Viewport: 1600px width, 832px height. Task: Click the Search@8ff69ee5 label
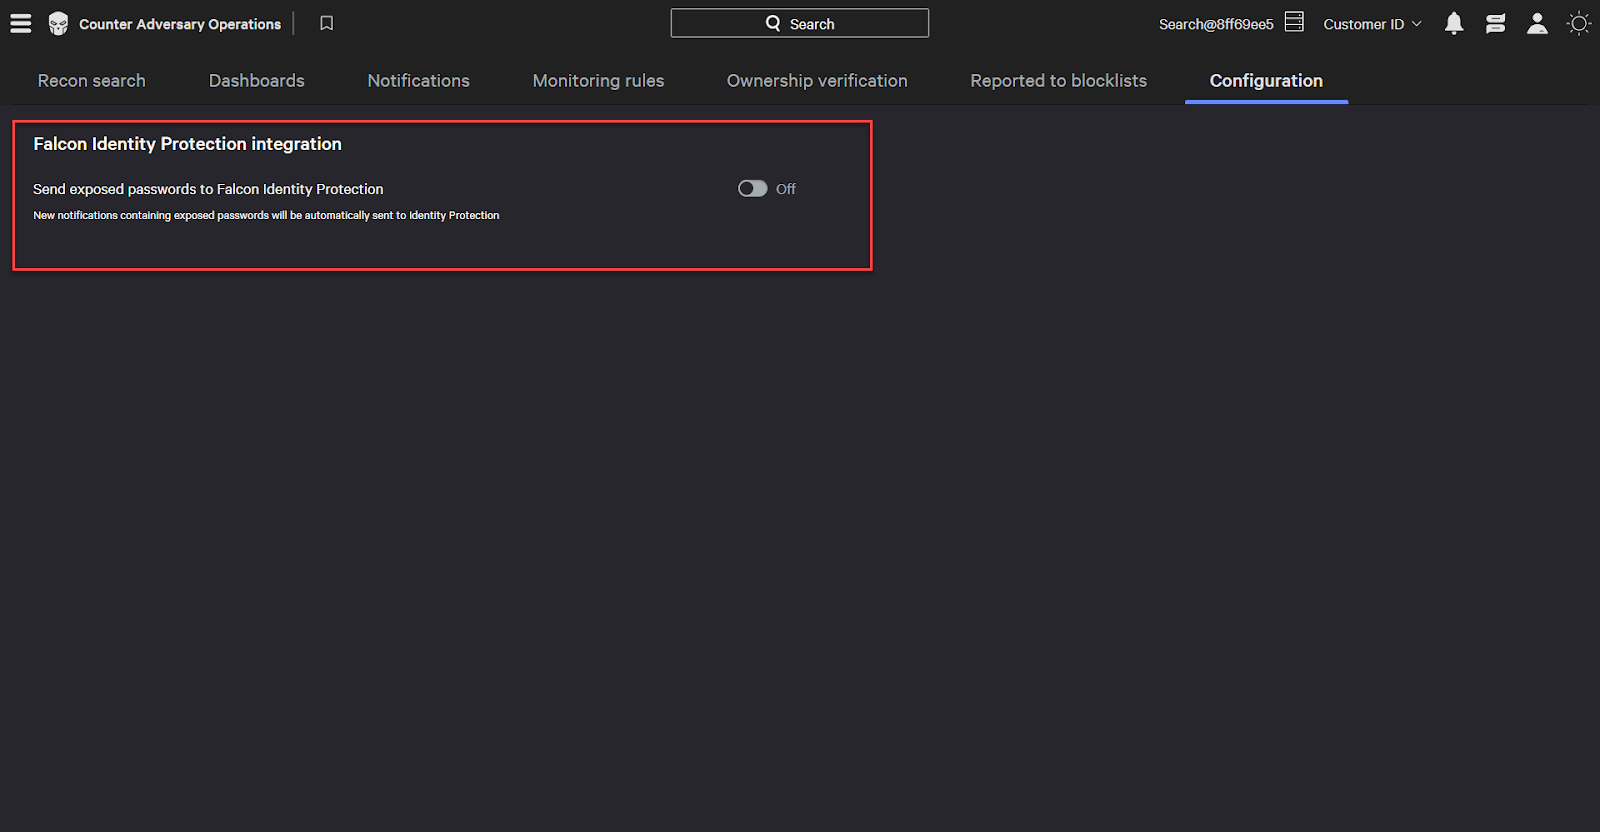point(1216,24)
